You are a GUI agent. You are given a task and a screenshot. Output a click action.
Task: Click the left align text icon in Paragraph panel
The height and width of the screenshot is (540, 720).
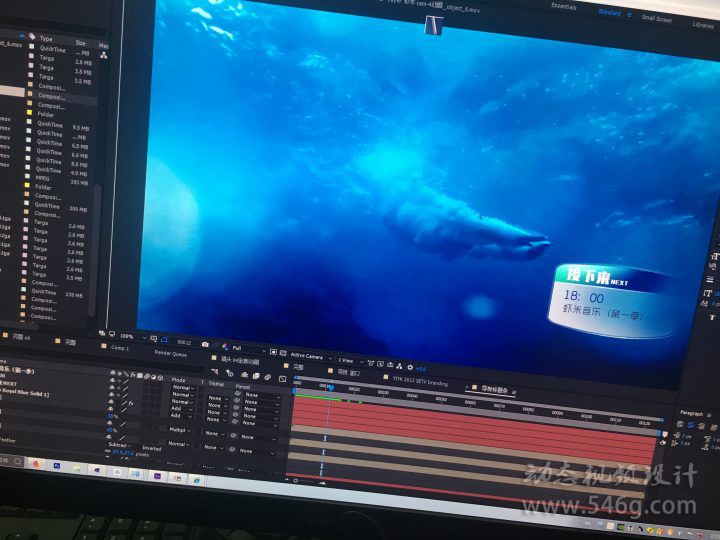[681, 424]
